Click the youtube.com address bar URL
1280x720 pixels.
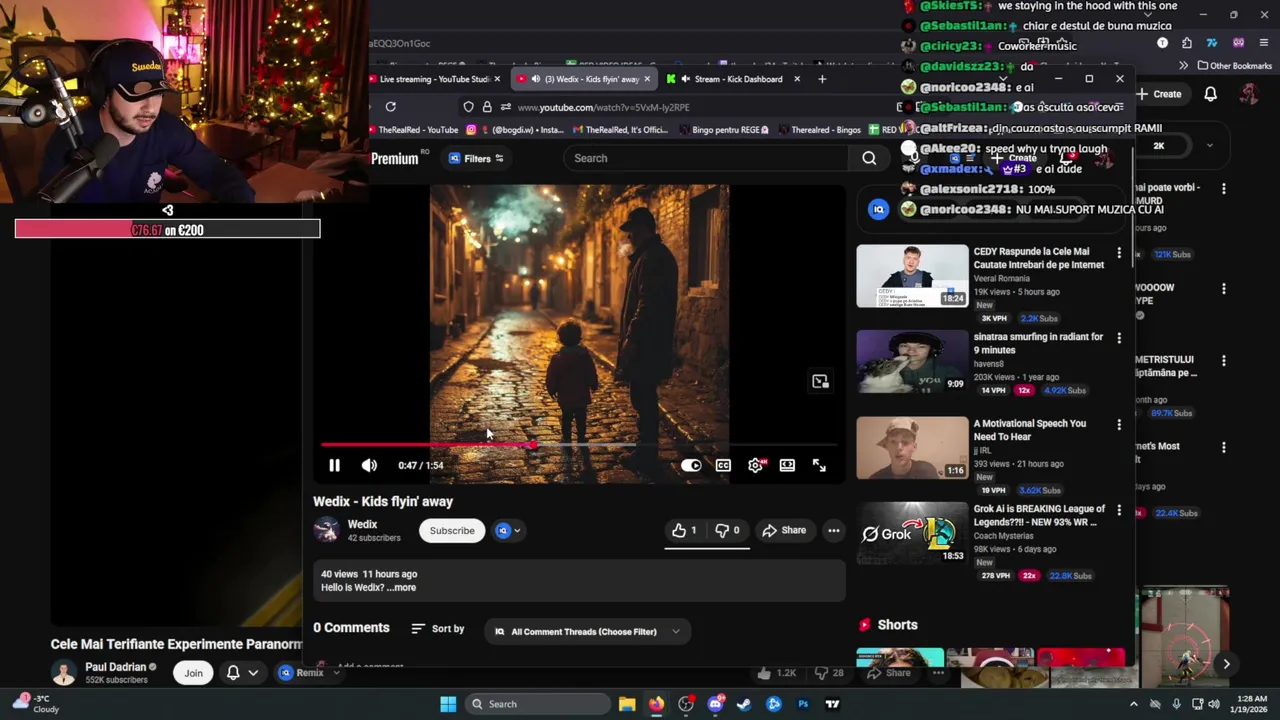tap(603, 107)
